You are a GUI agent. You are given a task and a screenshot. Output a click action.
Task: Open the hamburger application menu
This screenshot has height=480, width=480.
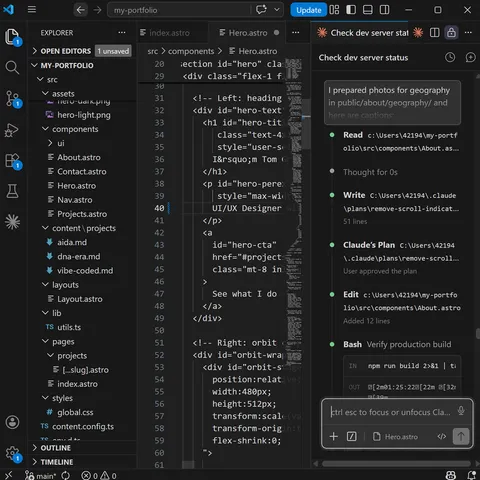[x=32, y=10]
